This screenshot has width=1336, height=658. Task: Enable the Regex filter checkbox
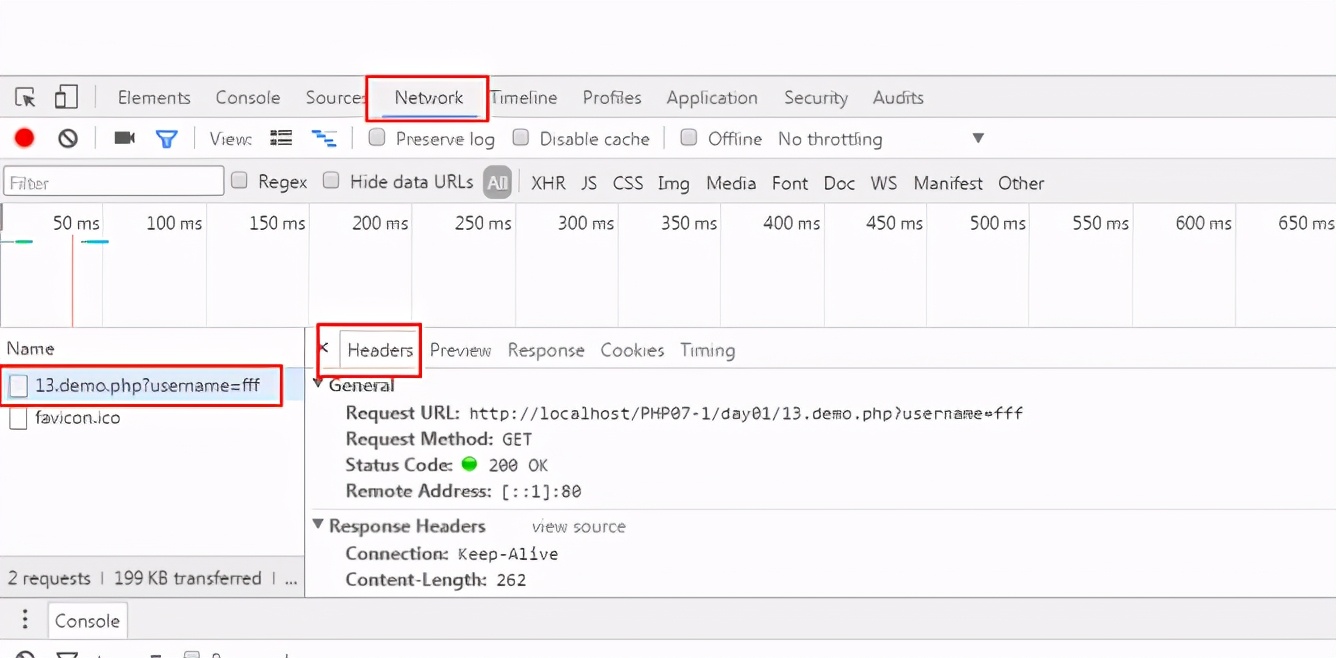click(x=239, y=180)
